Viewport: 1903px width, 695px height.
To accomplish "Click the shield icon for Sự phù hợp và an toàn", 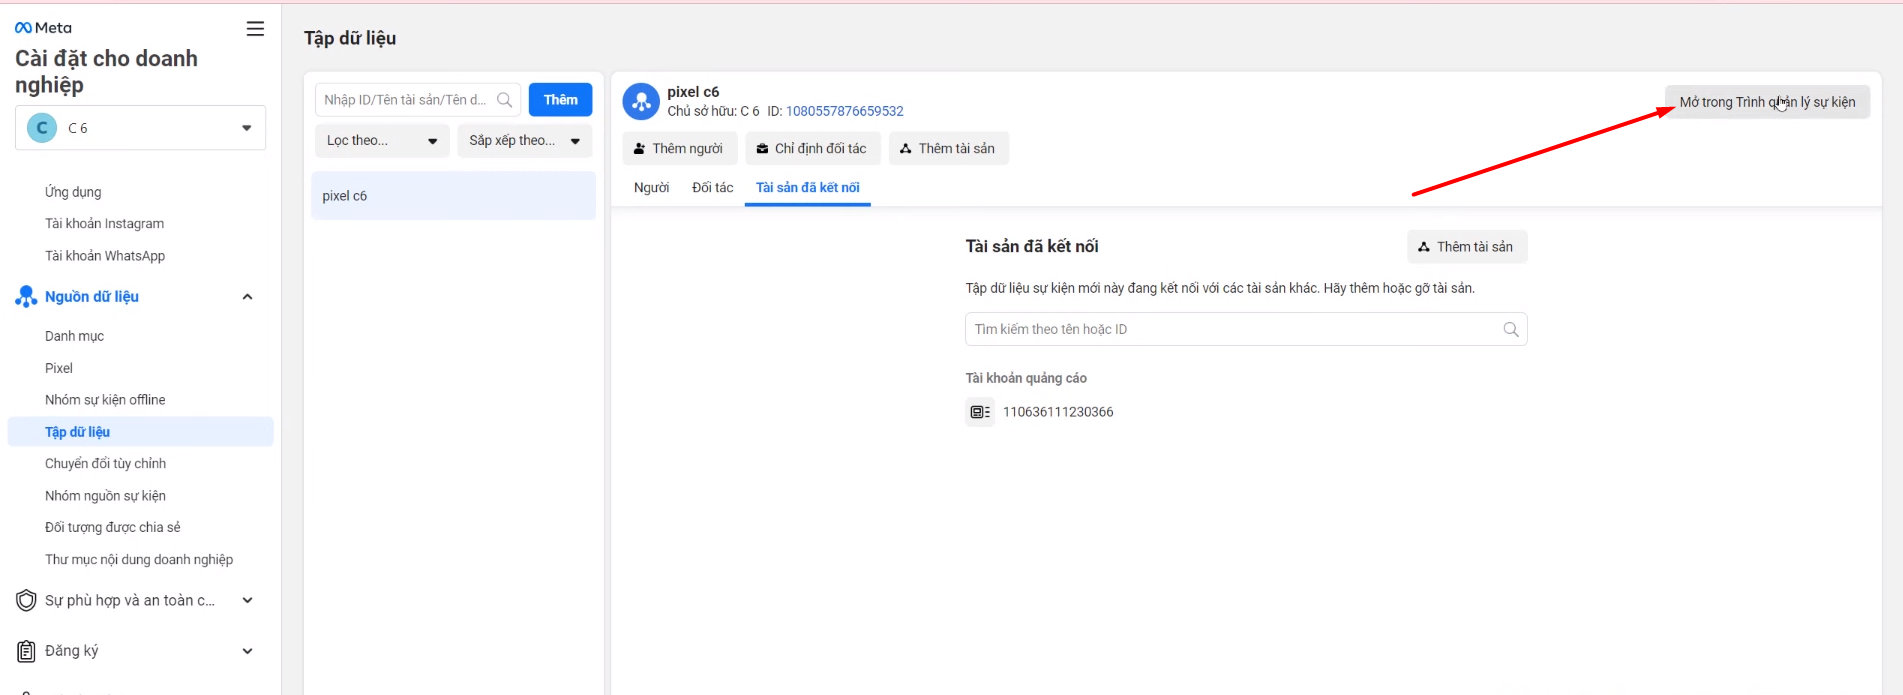I will (x=26, y=601).
